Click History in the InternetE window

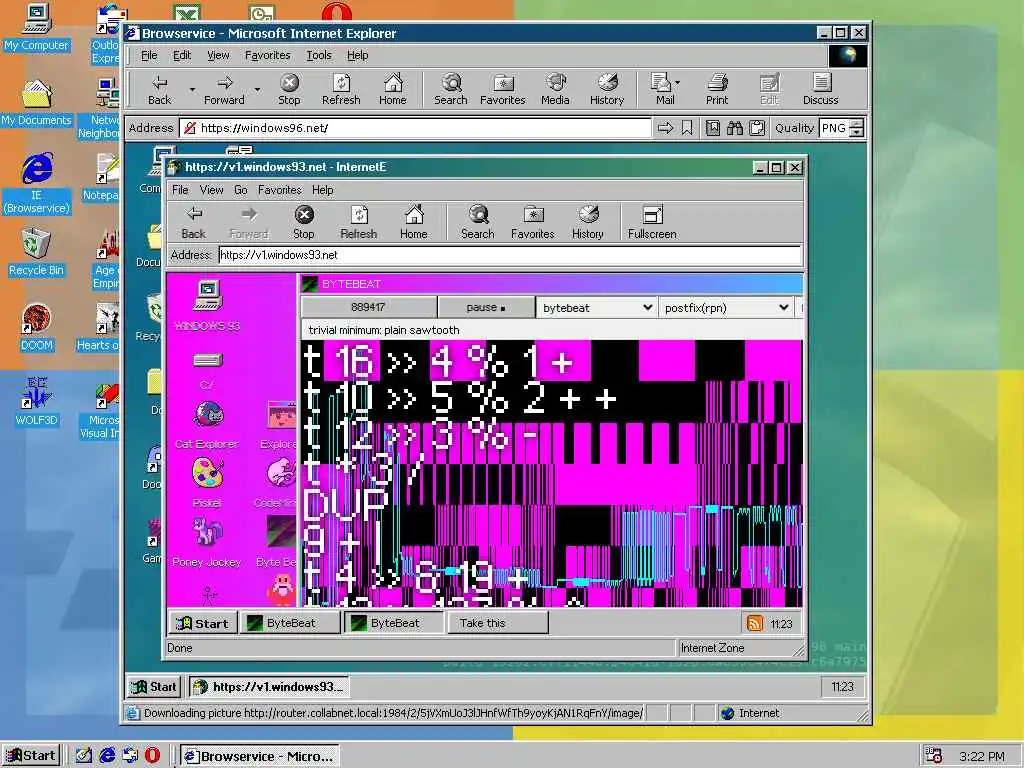(x=588, y=223)
